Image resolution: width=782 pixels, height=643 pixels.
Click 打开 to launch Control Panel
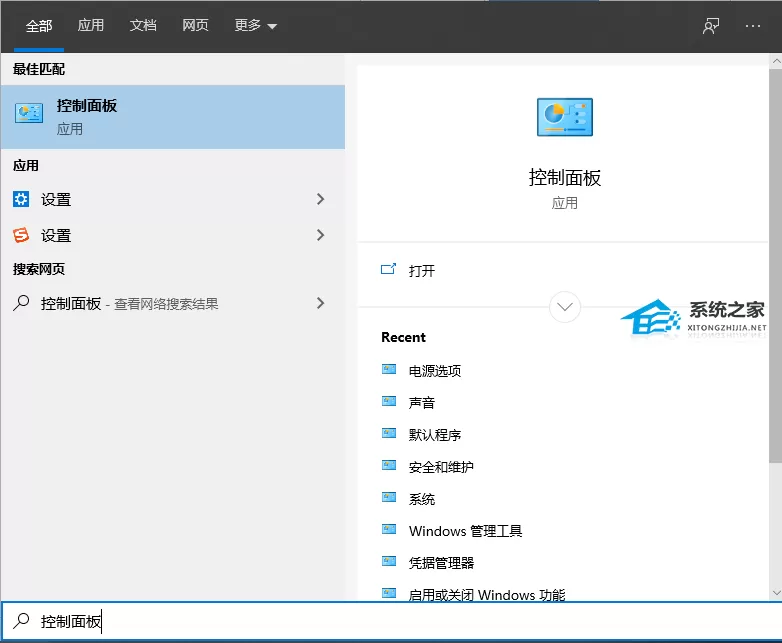[x=422, y=270]
